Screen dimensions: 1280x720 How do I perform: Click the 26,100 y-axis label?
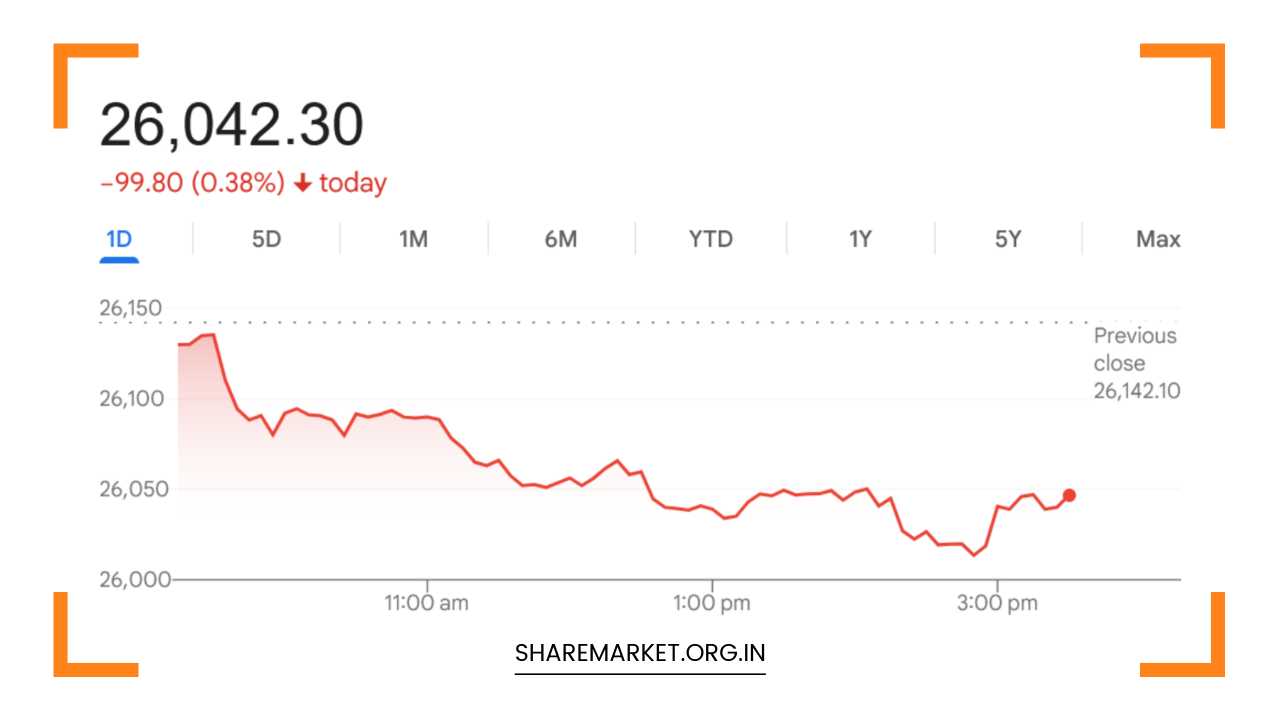click(x=130, y=399)
